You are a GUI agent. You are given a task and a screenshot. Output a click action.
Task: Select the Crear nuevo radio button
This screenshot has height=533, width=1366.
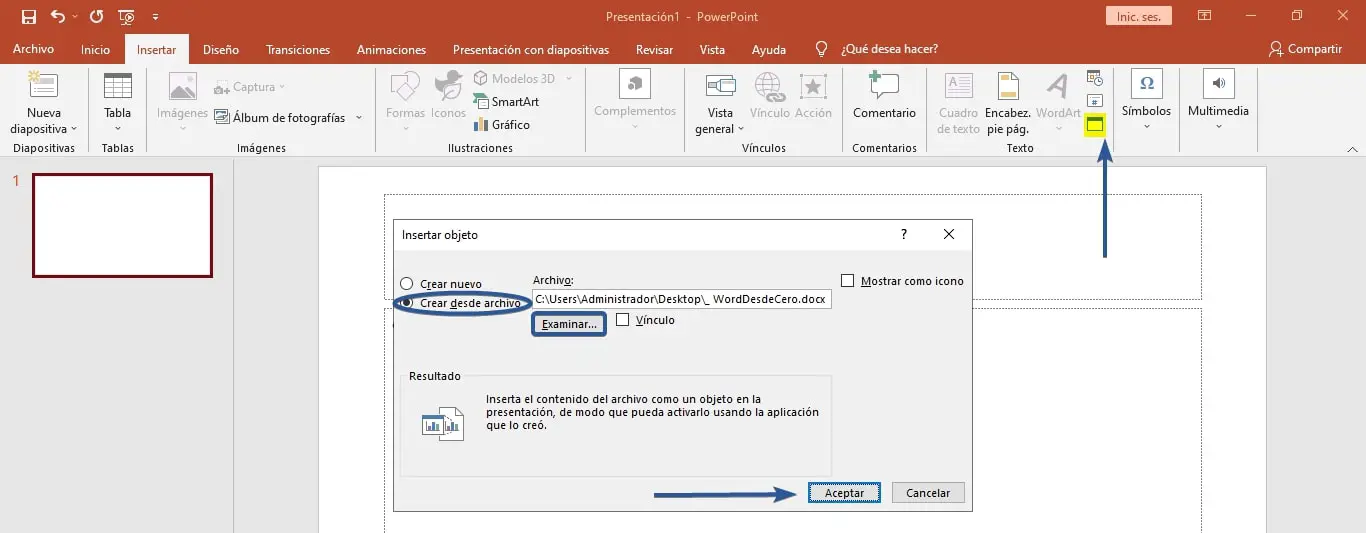pyautogui.click(x=406, y=284)
